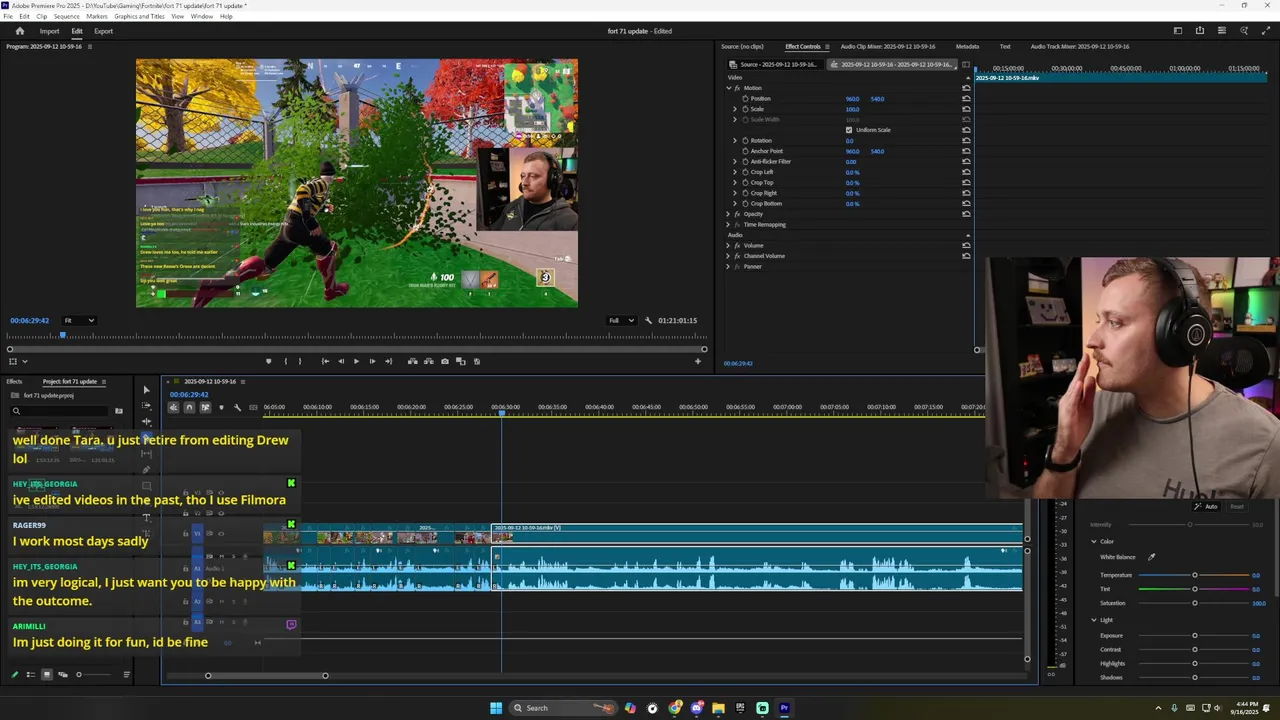
Task: Open Windows Start menu
Action: 496,708
